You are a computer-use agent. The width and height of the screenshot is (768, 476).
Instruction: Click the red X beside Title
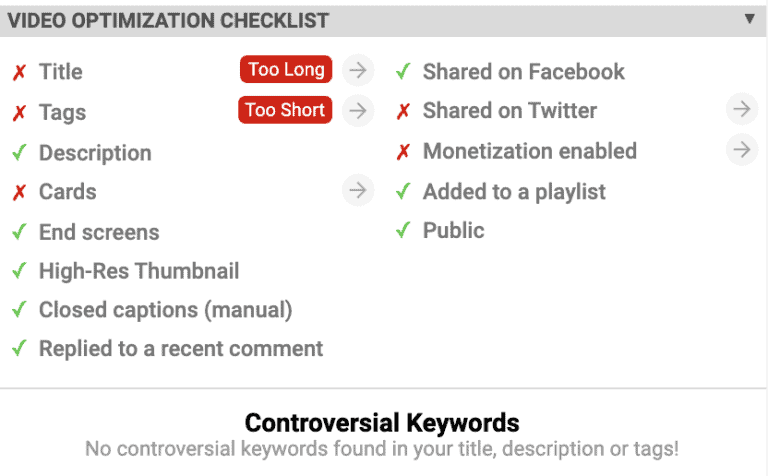(19, 72)
